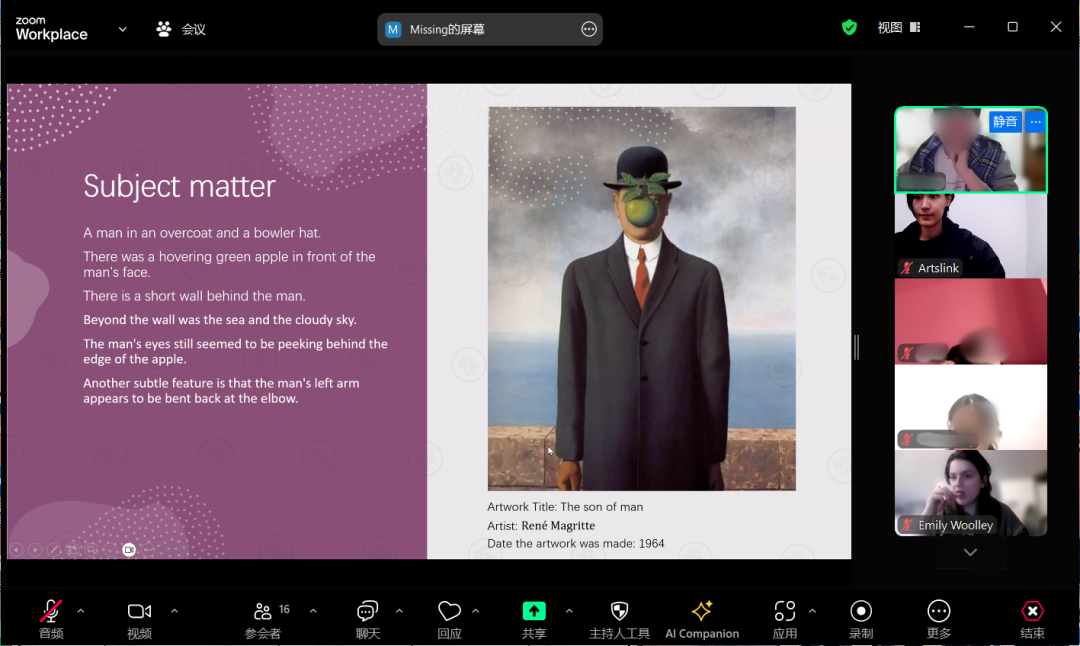
Task: Click 'A man in an overcoat' bullet text
Action: point(202,233)
